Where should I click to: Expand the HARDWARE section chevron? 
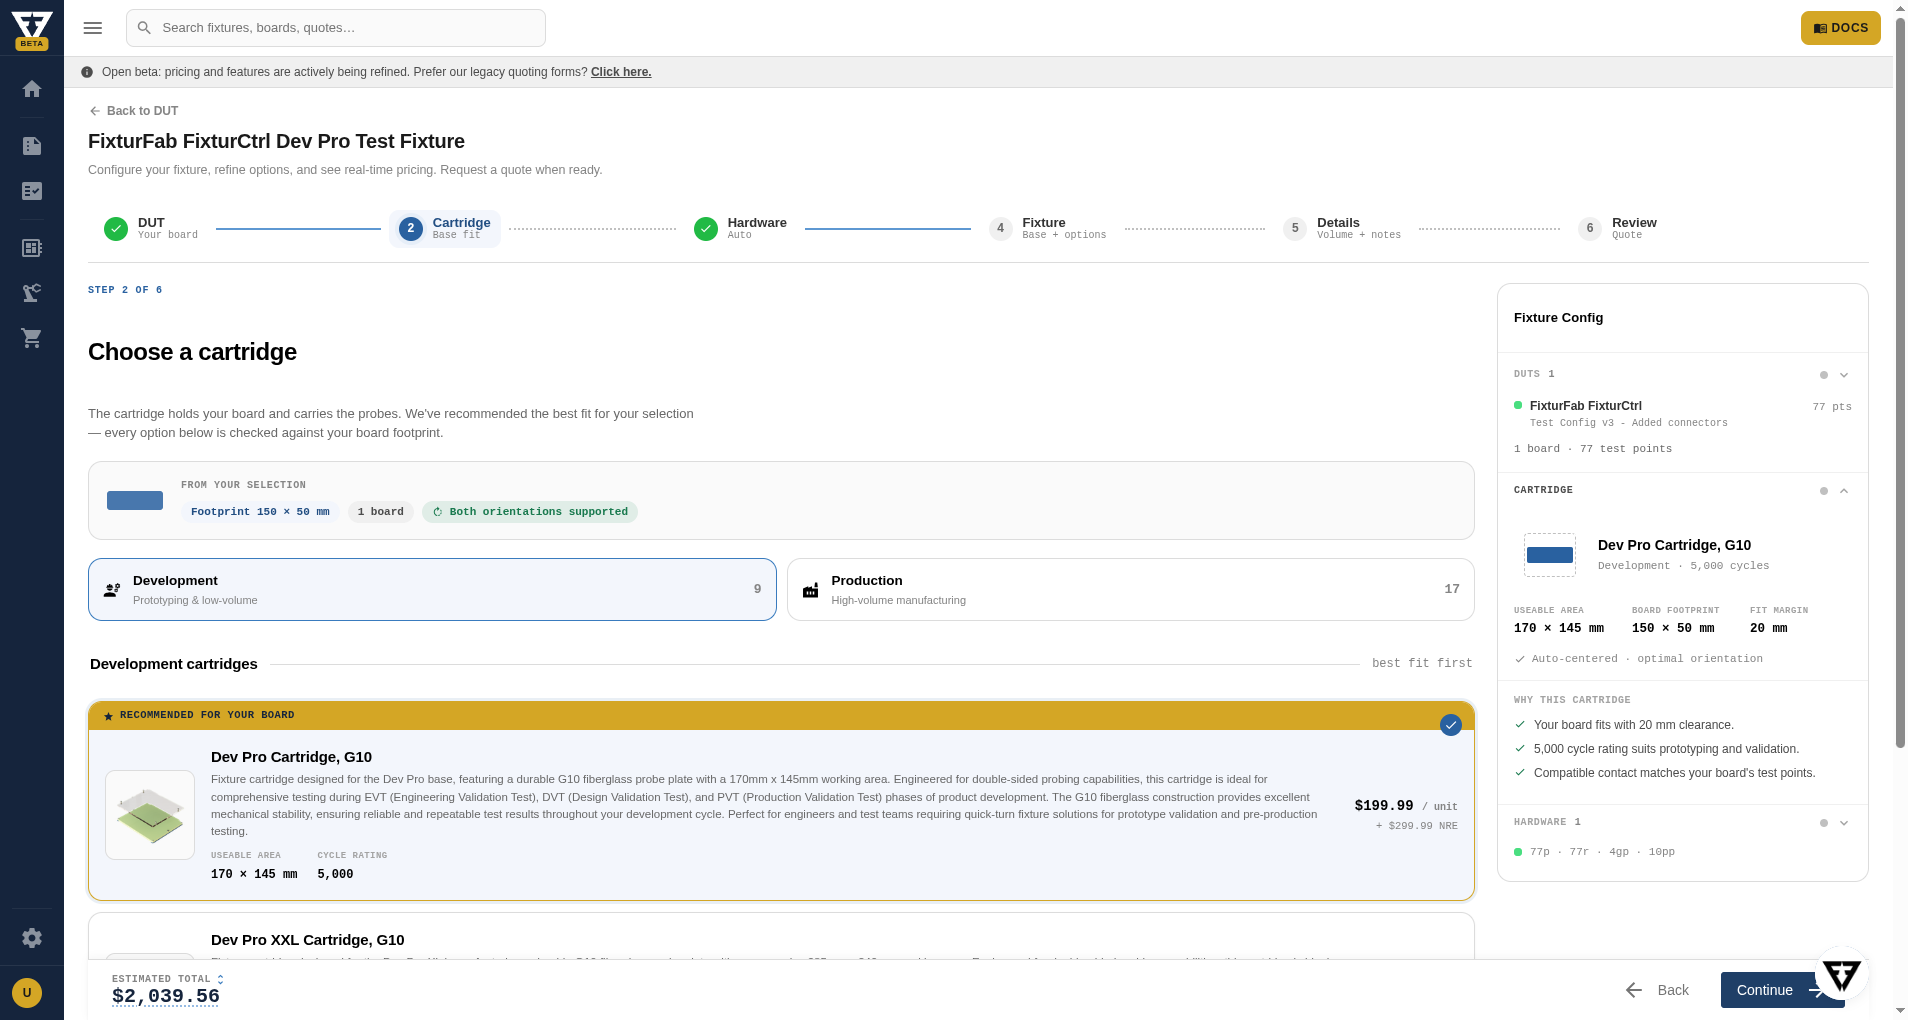coord(1844,823)
